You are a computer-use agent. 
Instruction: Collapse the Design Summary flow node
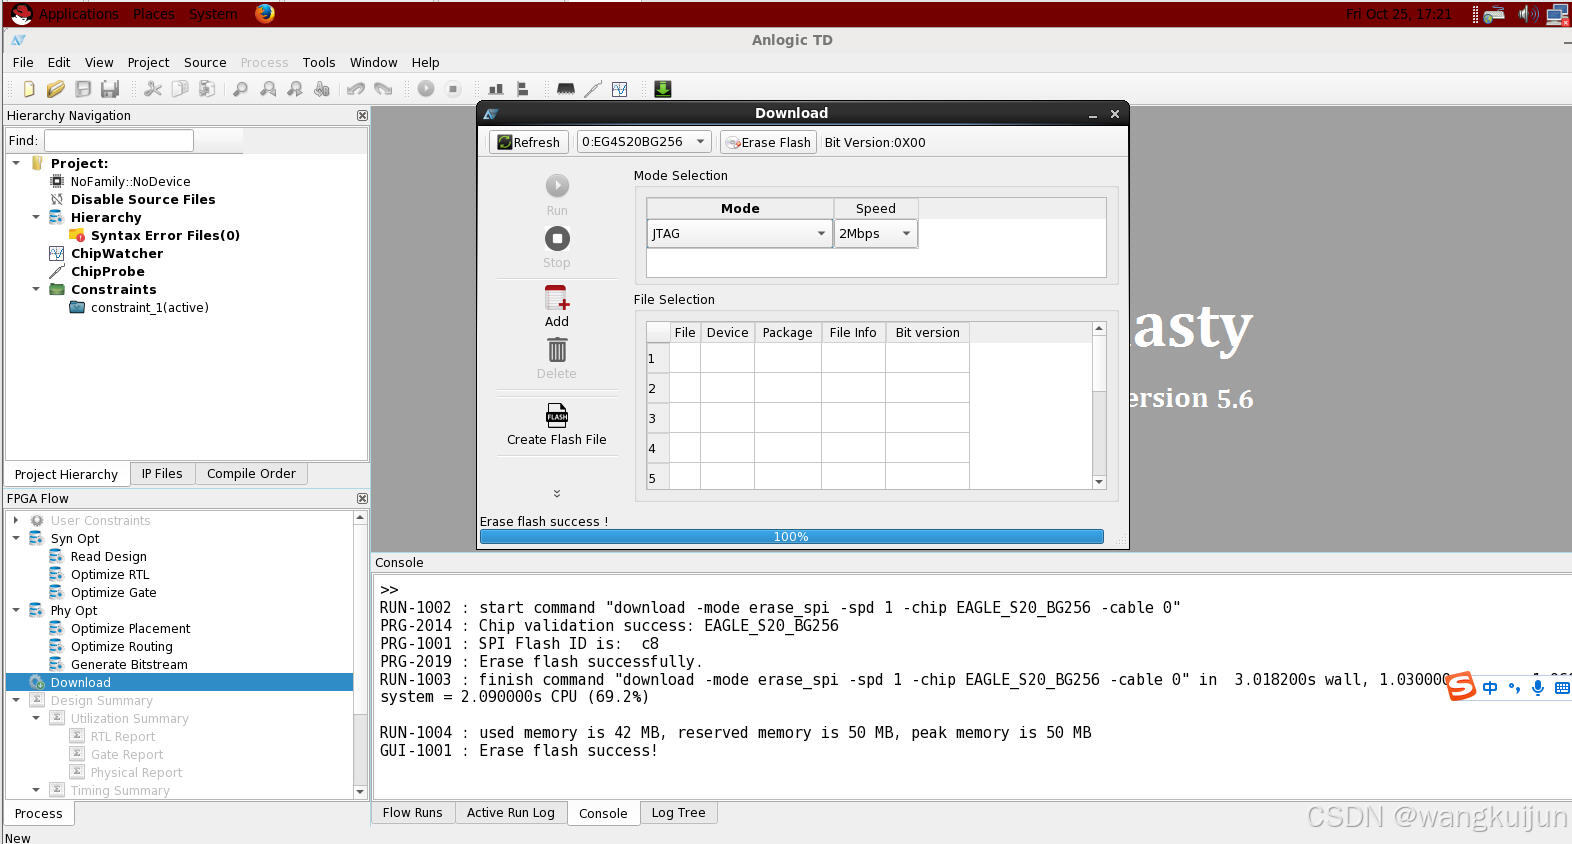click(16, 700)
